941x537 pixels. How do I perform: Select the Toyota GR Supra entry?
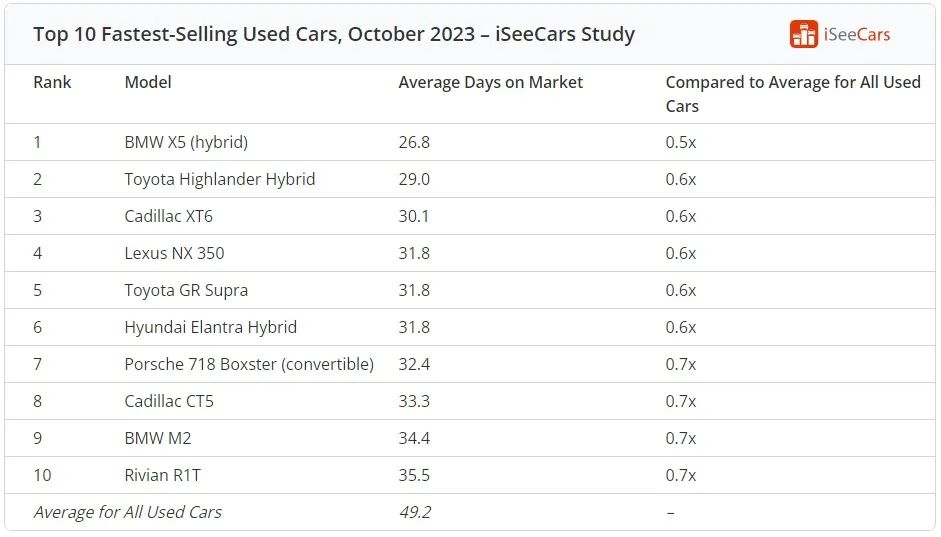[x=186, y=290]
